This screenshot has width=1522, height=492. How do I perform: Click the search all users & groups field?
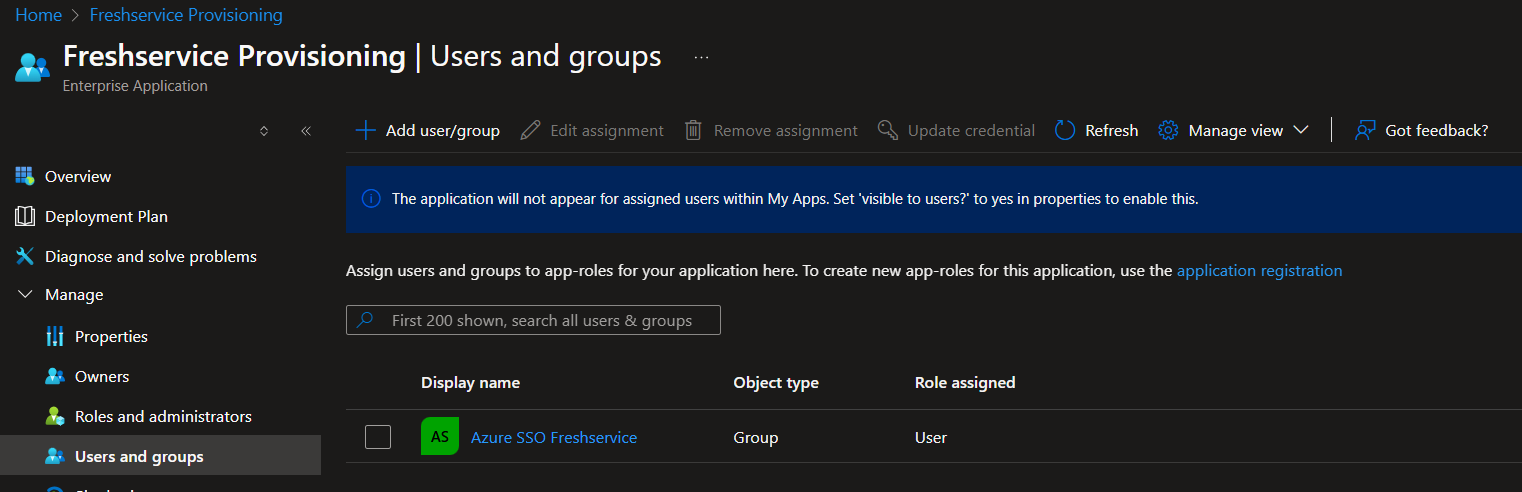click(533, 320)
